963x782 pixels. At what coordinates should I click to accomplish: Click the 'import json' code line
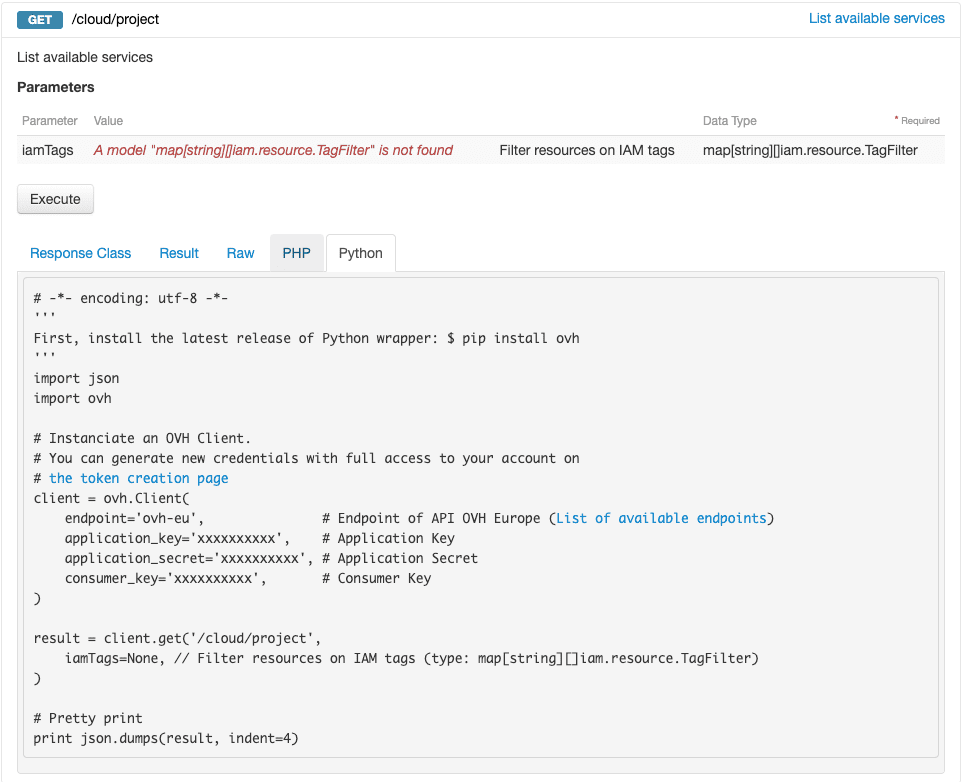[76, 378]
